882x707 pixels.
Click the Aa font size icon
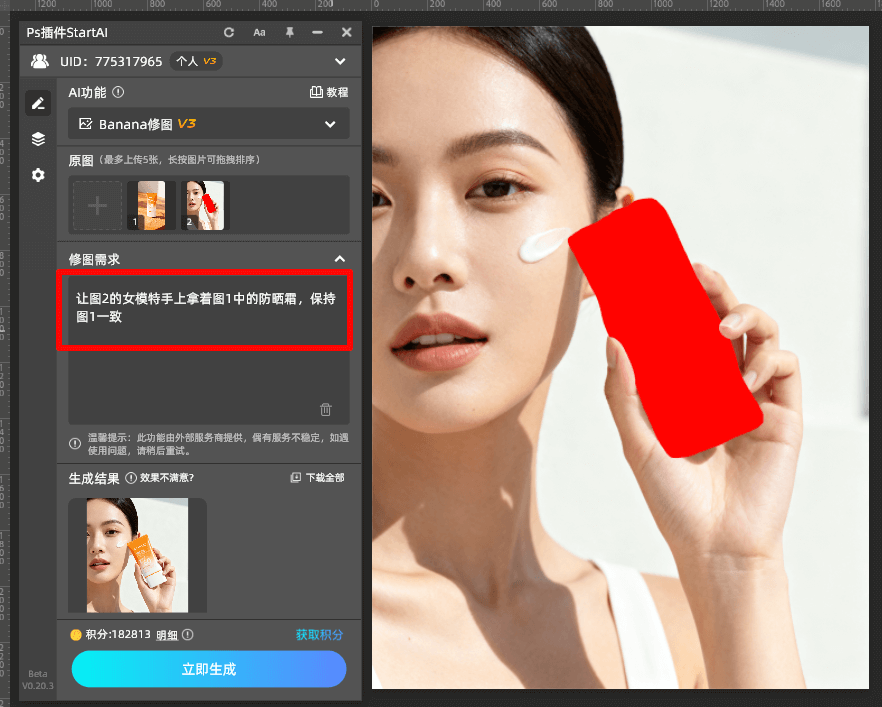tap(259, 32)
